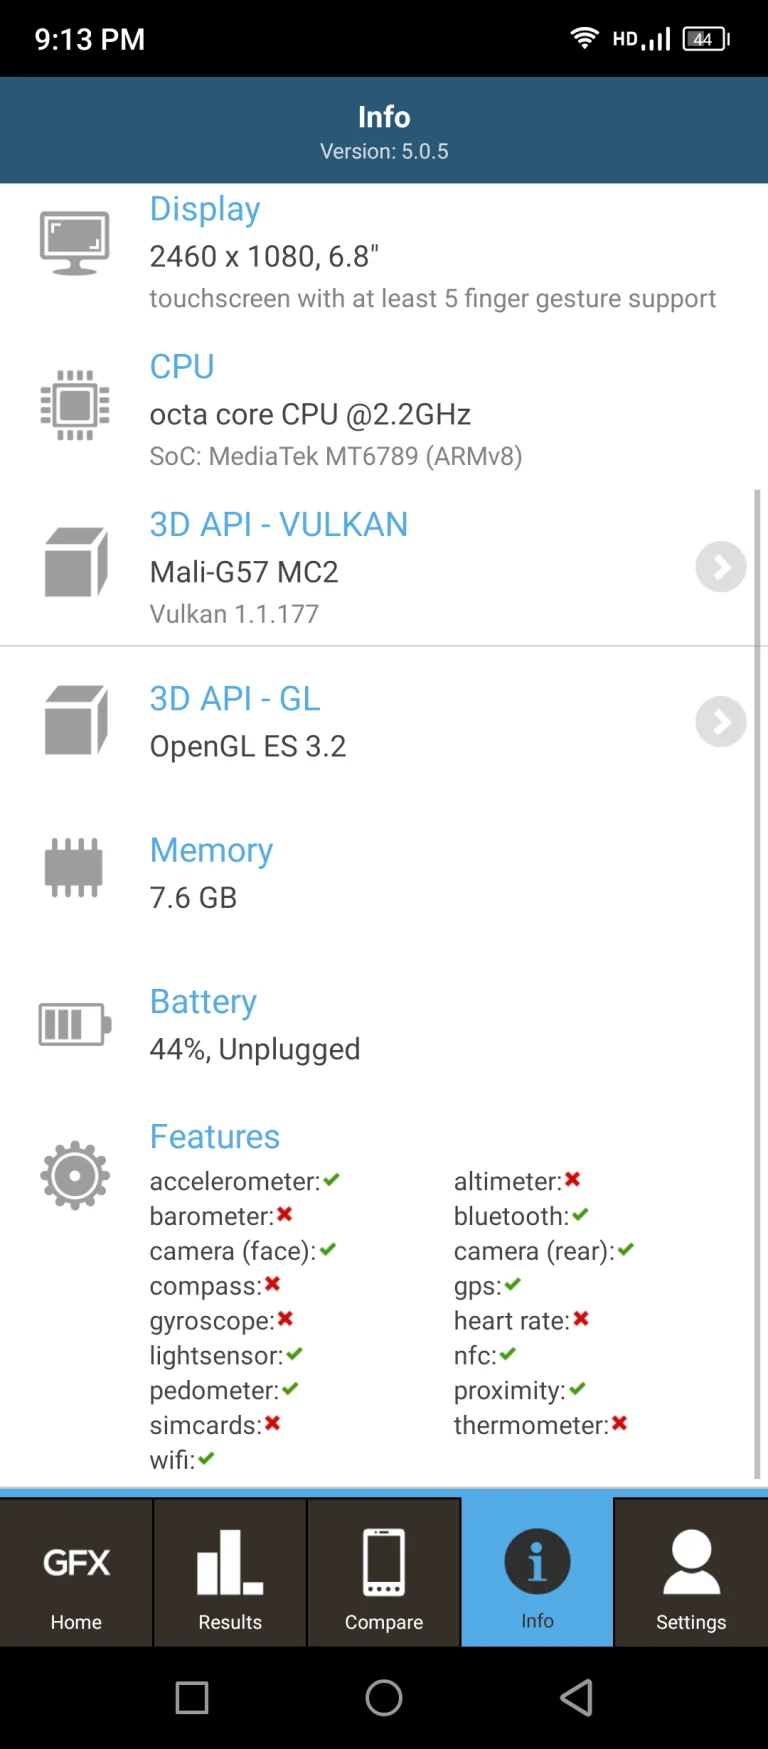Tap the Display monitor icon
Screen dimensions: 768x1749
point(74,240)
